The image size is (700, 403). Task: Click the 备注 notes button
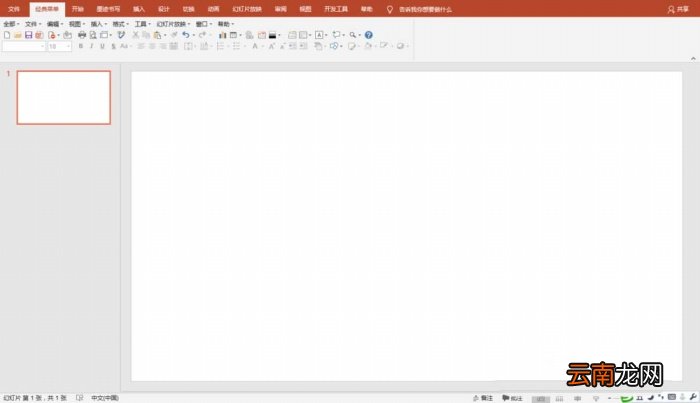click(x=483, y=398)
